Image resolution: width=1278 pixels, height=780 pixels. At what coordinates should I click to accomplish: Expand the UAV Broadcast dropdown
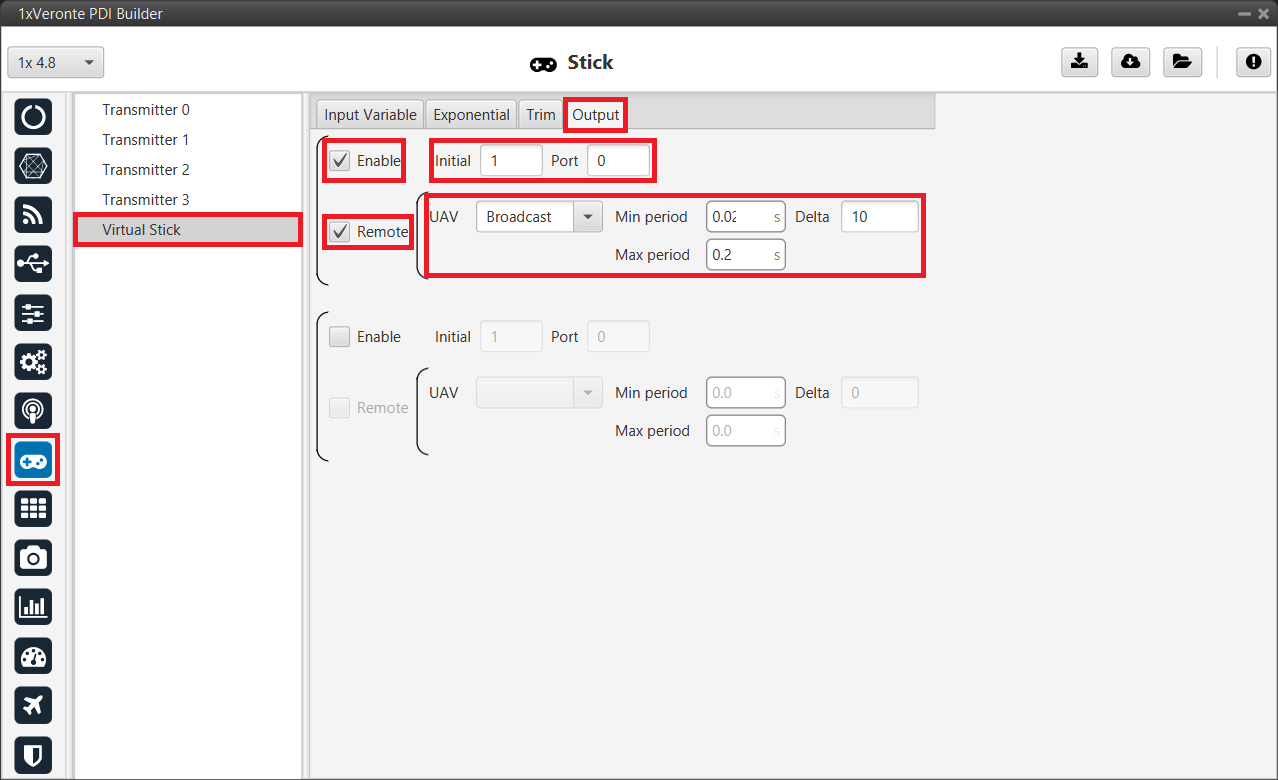point(587,217)
